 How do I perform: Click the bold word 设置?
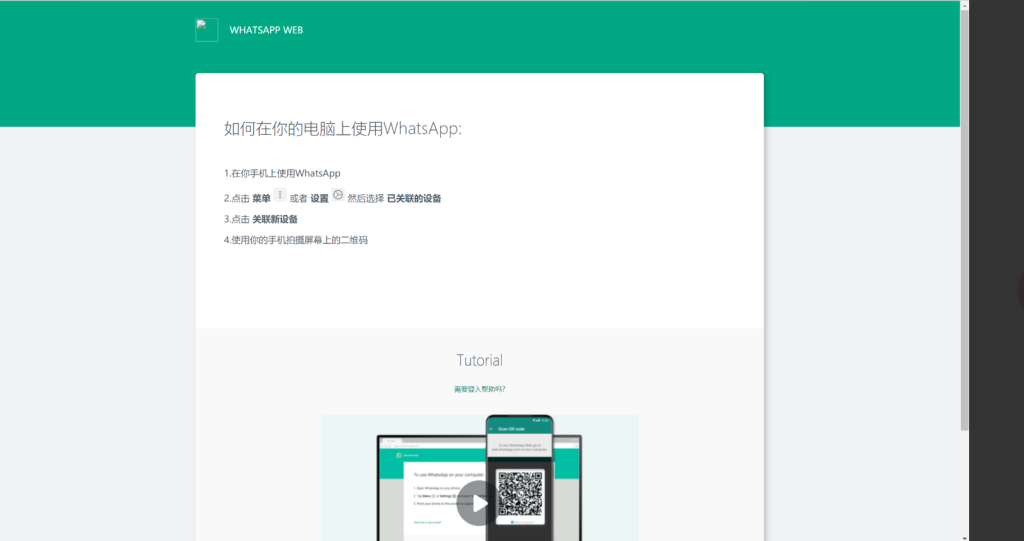tap(319, 199)
